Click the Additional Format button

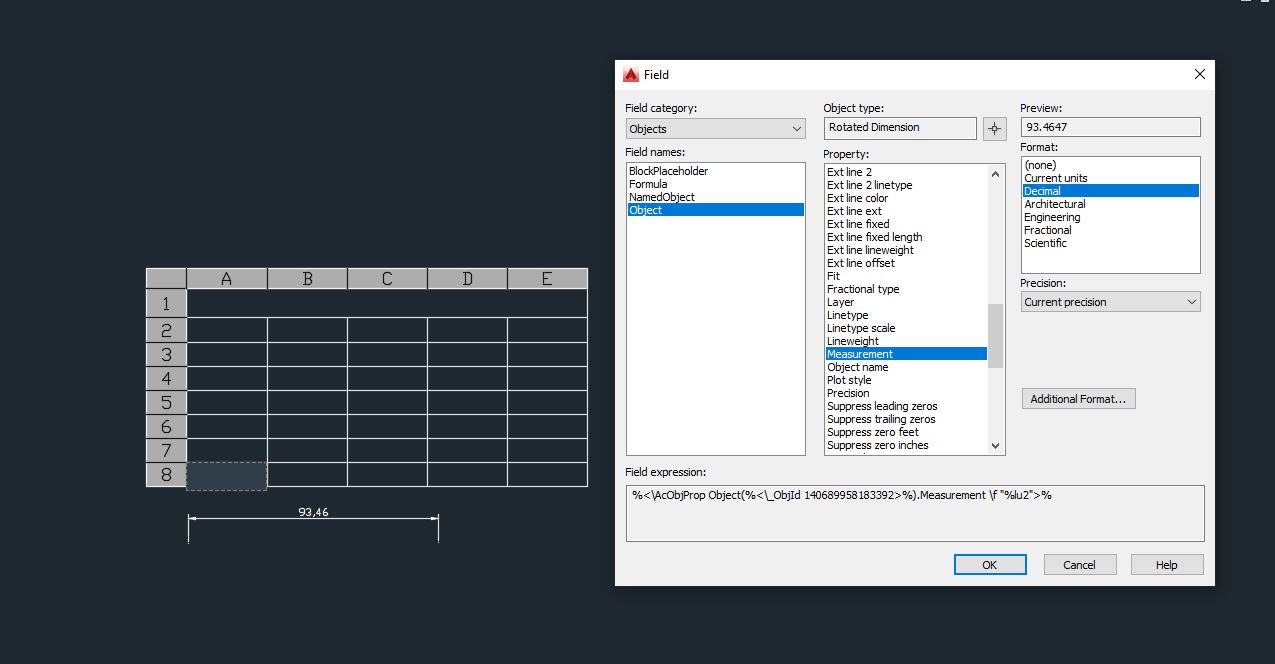coord(1078,398)
